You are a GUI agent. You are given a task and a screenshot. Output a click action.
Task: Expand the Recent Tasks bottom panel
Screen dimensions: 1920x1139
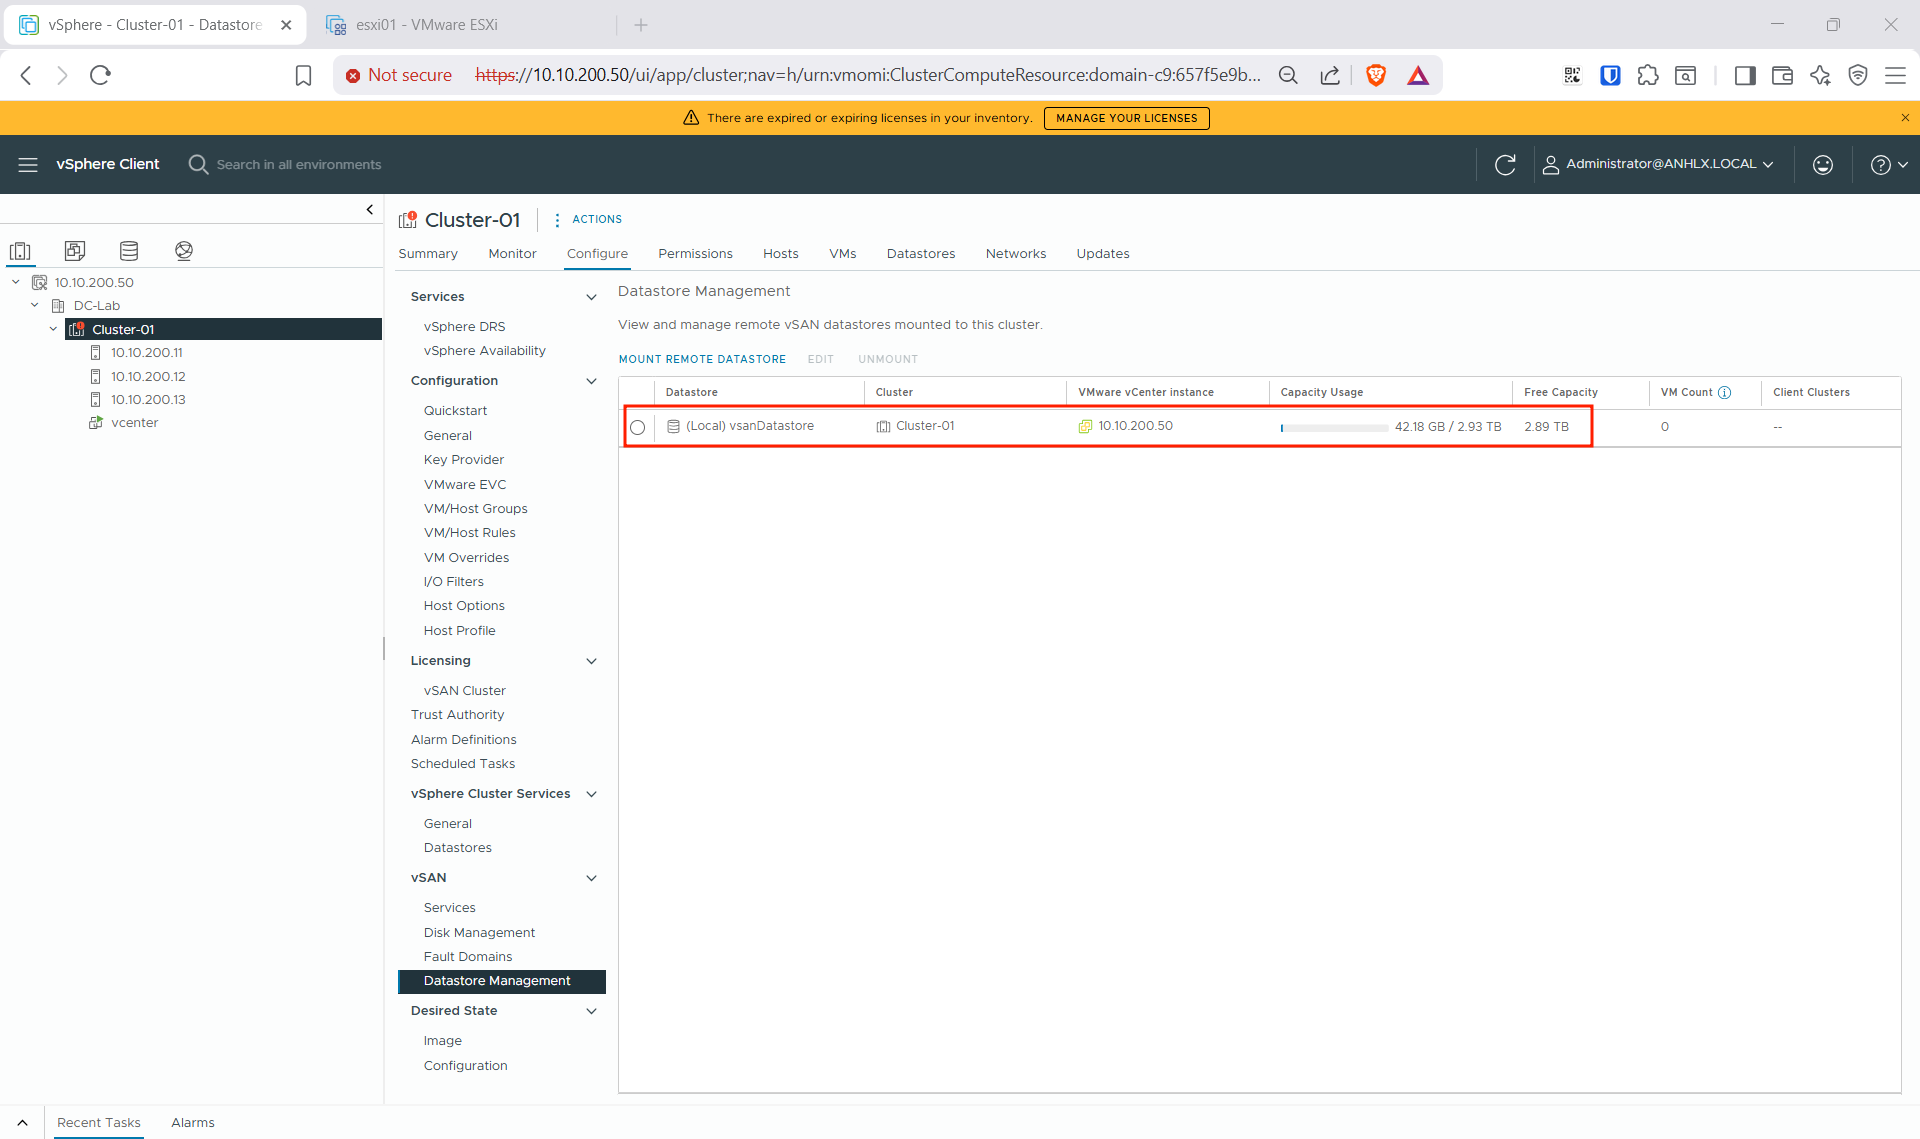pos(22,1123)
